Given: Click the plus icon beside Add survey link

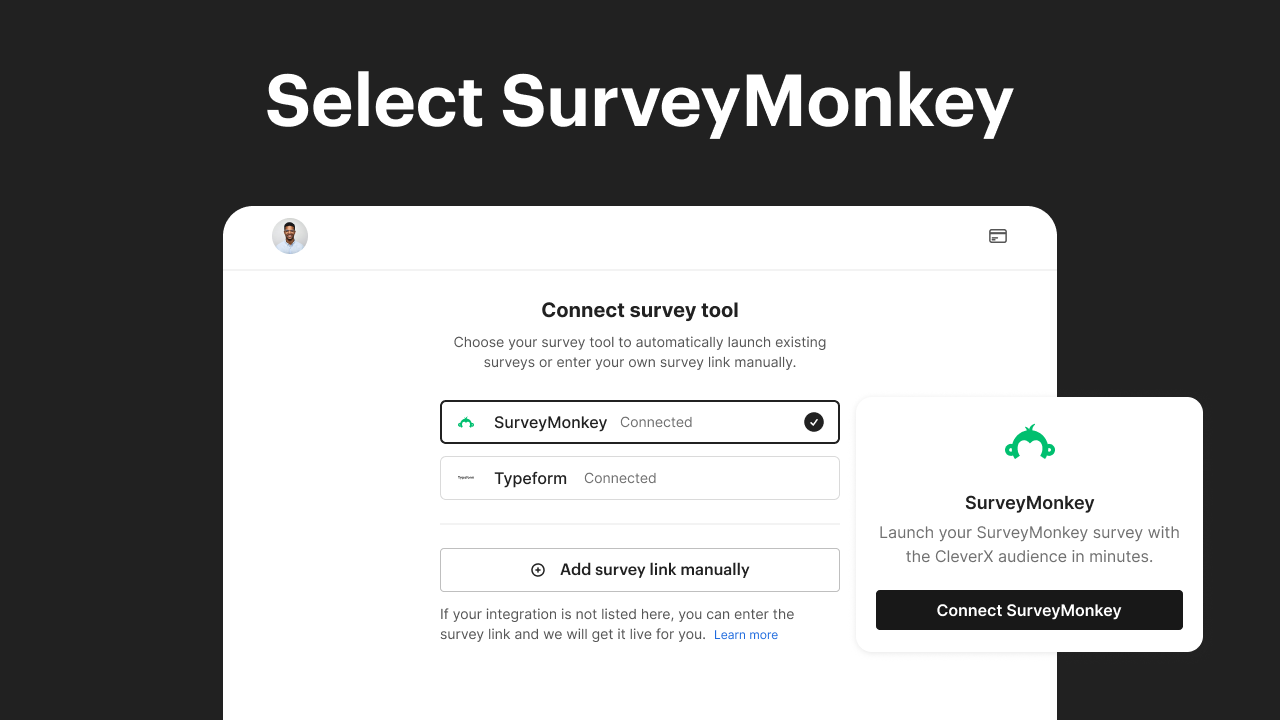Looking at the screenshot, I should tap(537, 569).
